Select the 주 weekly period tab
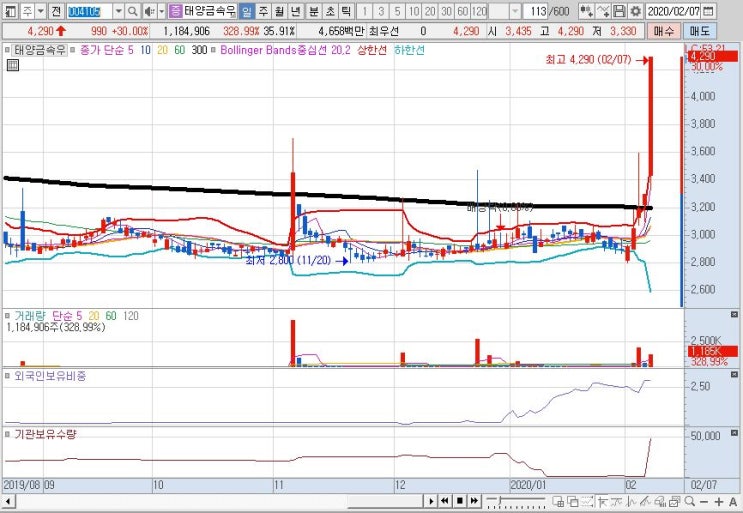743x513 pixels. [x=263, y=11]
